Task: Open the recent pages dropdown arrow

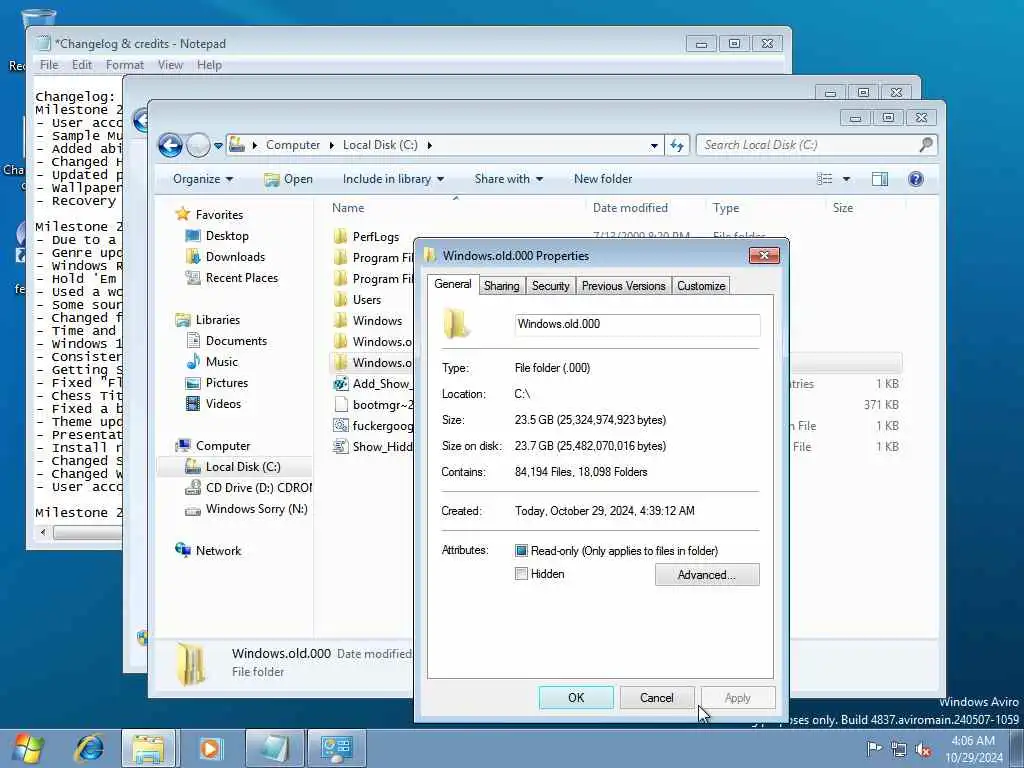Action: (218, 146)
